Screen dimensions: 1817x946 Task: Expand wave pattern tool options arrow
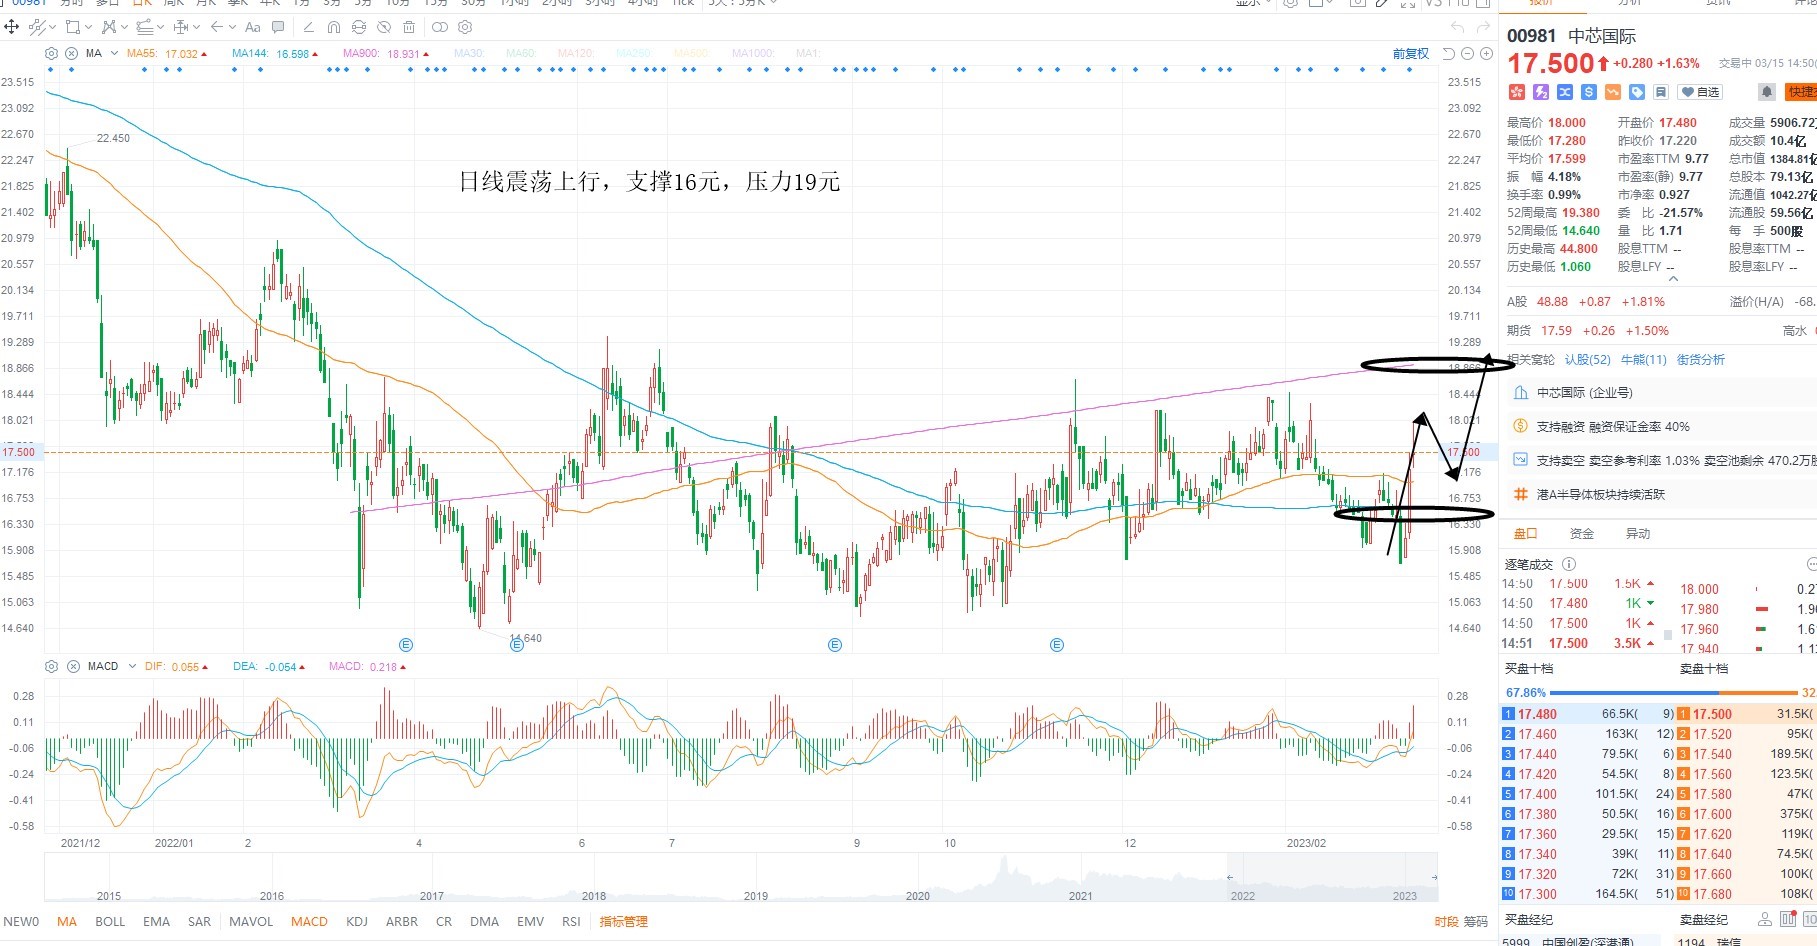point(124,27)
